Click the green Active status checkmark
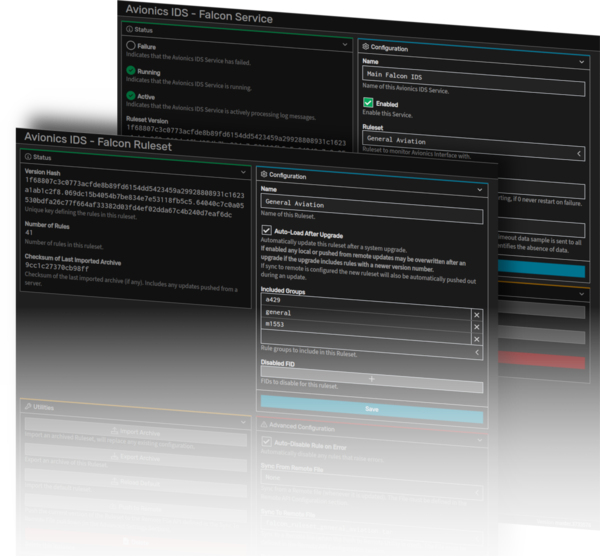Screen dimensions: 600x556 click(130, 96)
